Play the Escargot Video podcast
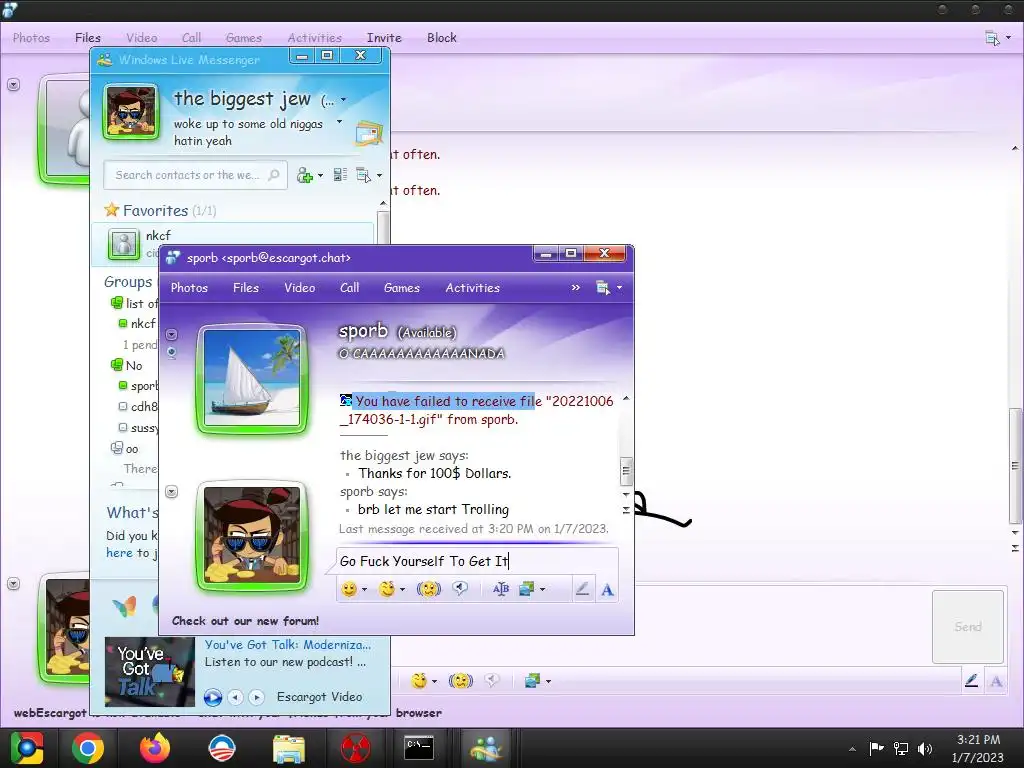This screenshot has width=1024, height=768. coord(213,697)
